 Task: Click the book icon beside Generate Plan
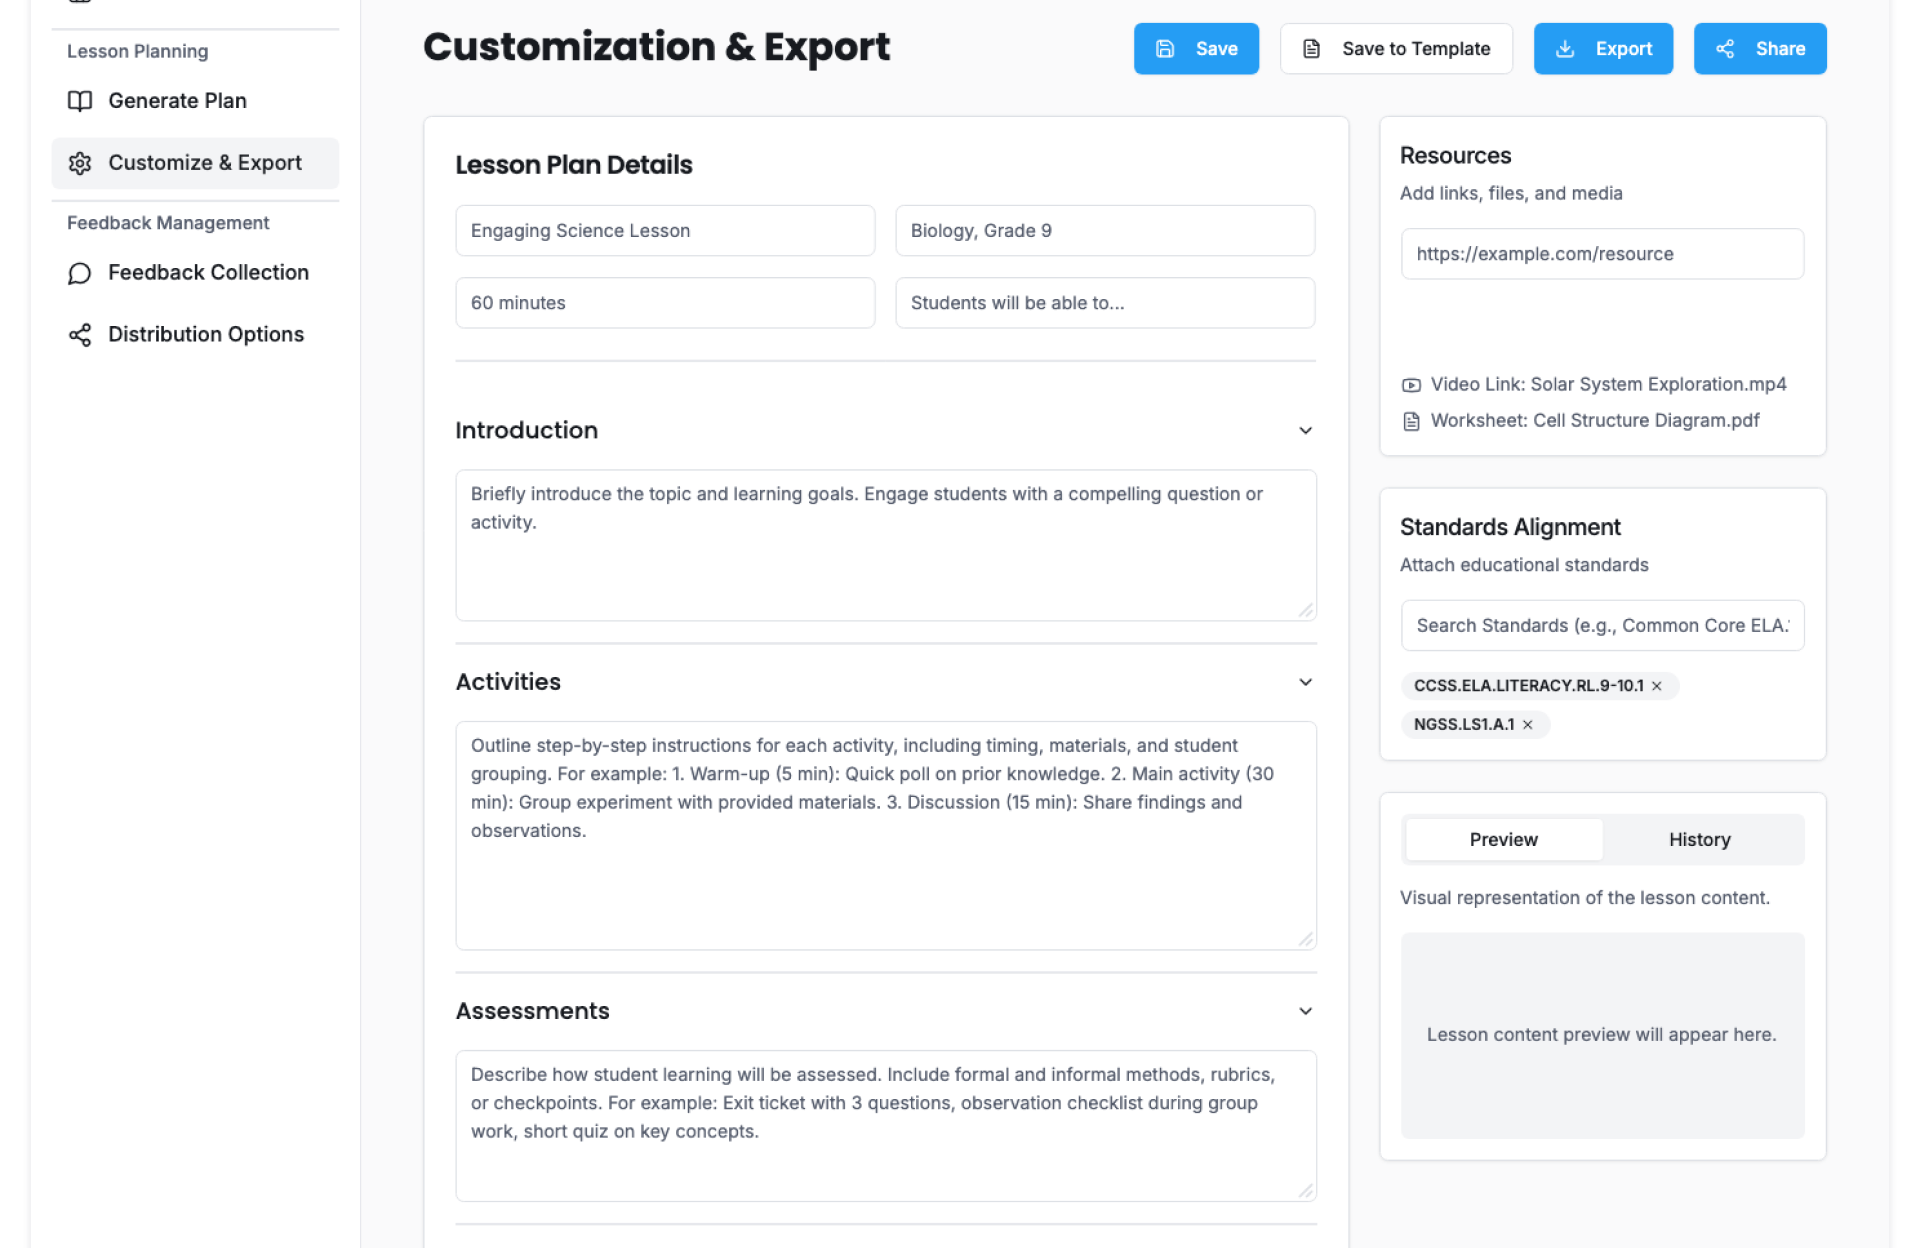tap(80, 101)
